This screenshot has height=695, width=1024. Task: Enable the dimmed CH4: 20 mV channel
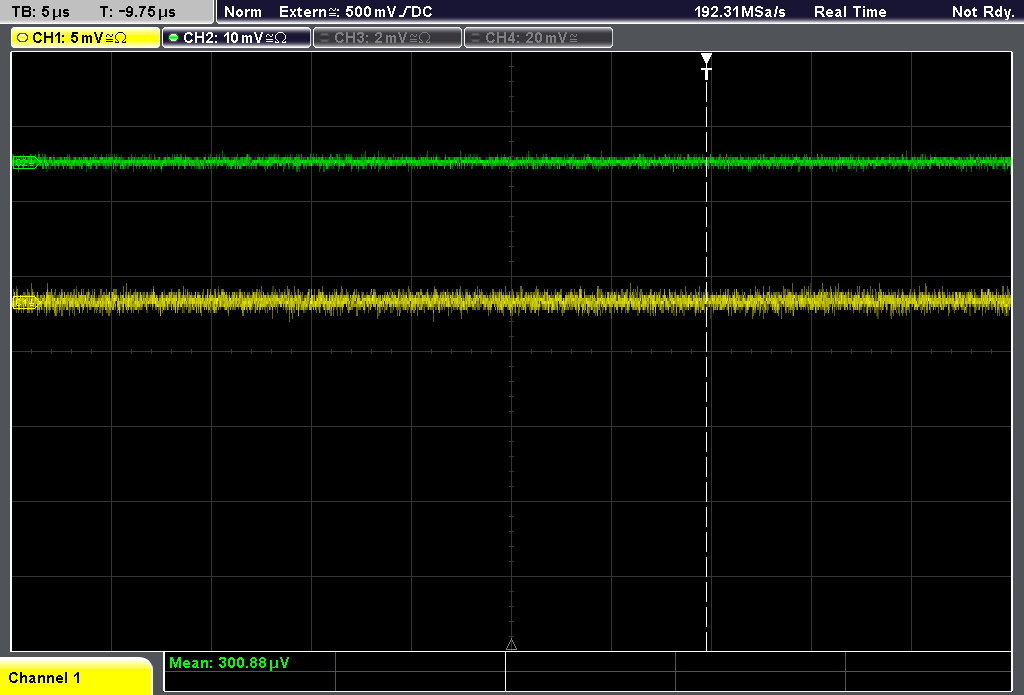click(x=538, y=38)
